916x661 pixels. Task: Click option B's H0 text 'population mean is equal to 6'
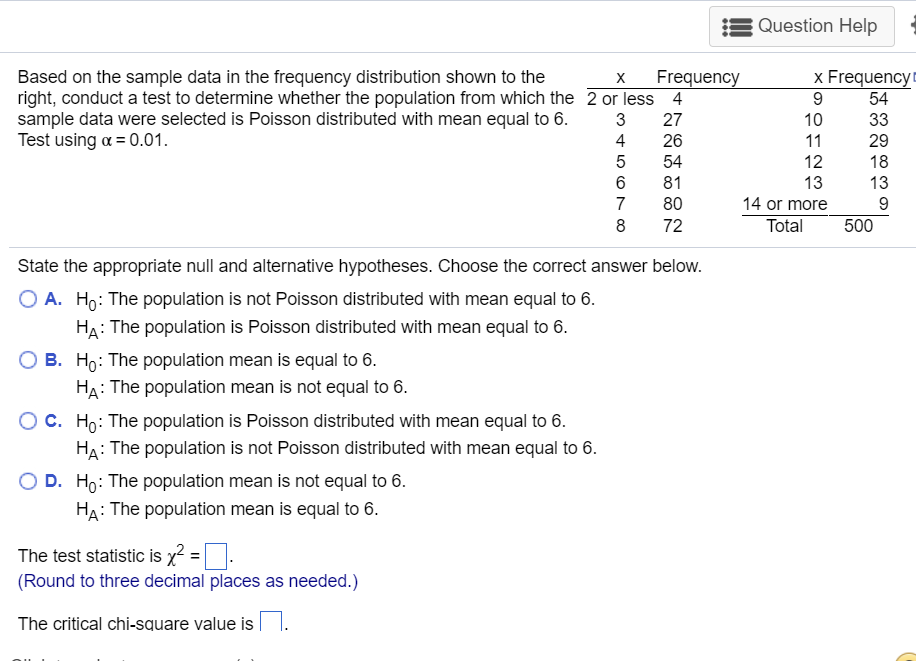[x=241, y=360]
